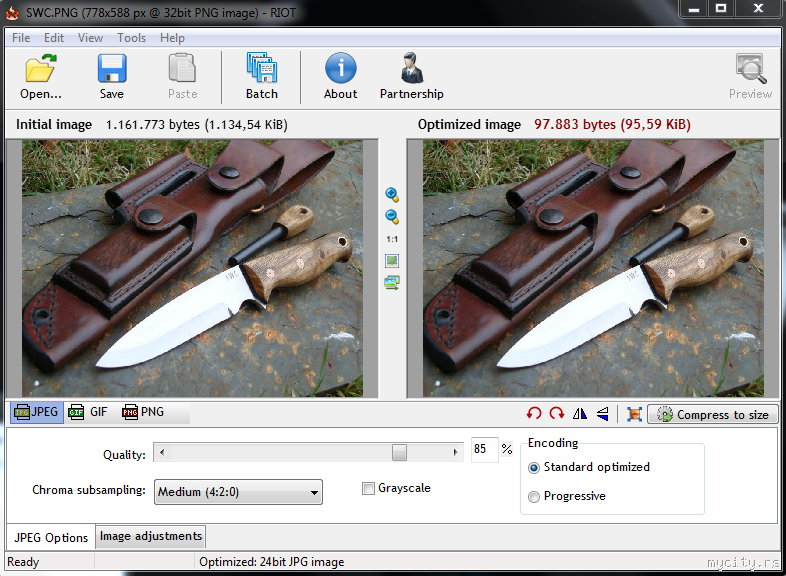Zoom out using the minus magnifier
The height and width of the screenshot is (576, 786).
(x=392, y=217)
